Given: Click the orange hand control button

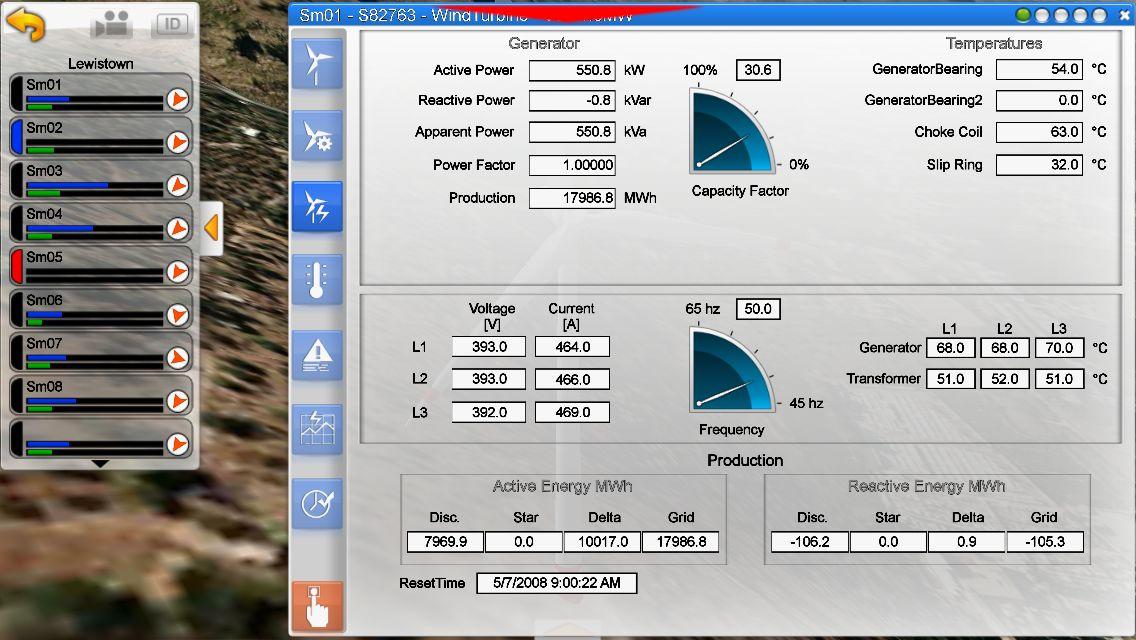Looking at the screenshot, I should click(x=317, y=606).
